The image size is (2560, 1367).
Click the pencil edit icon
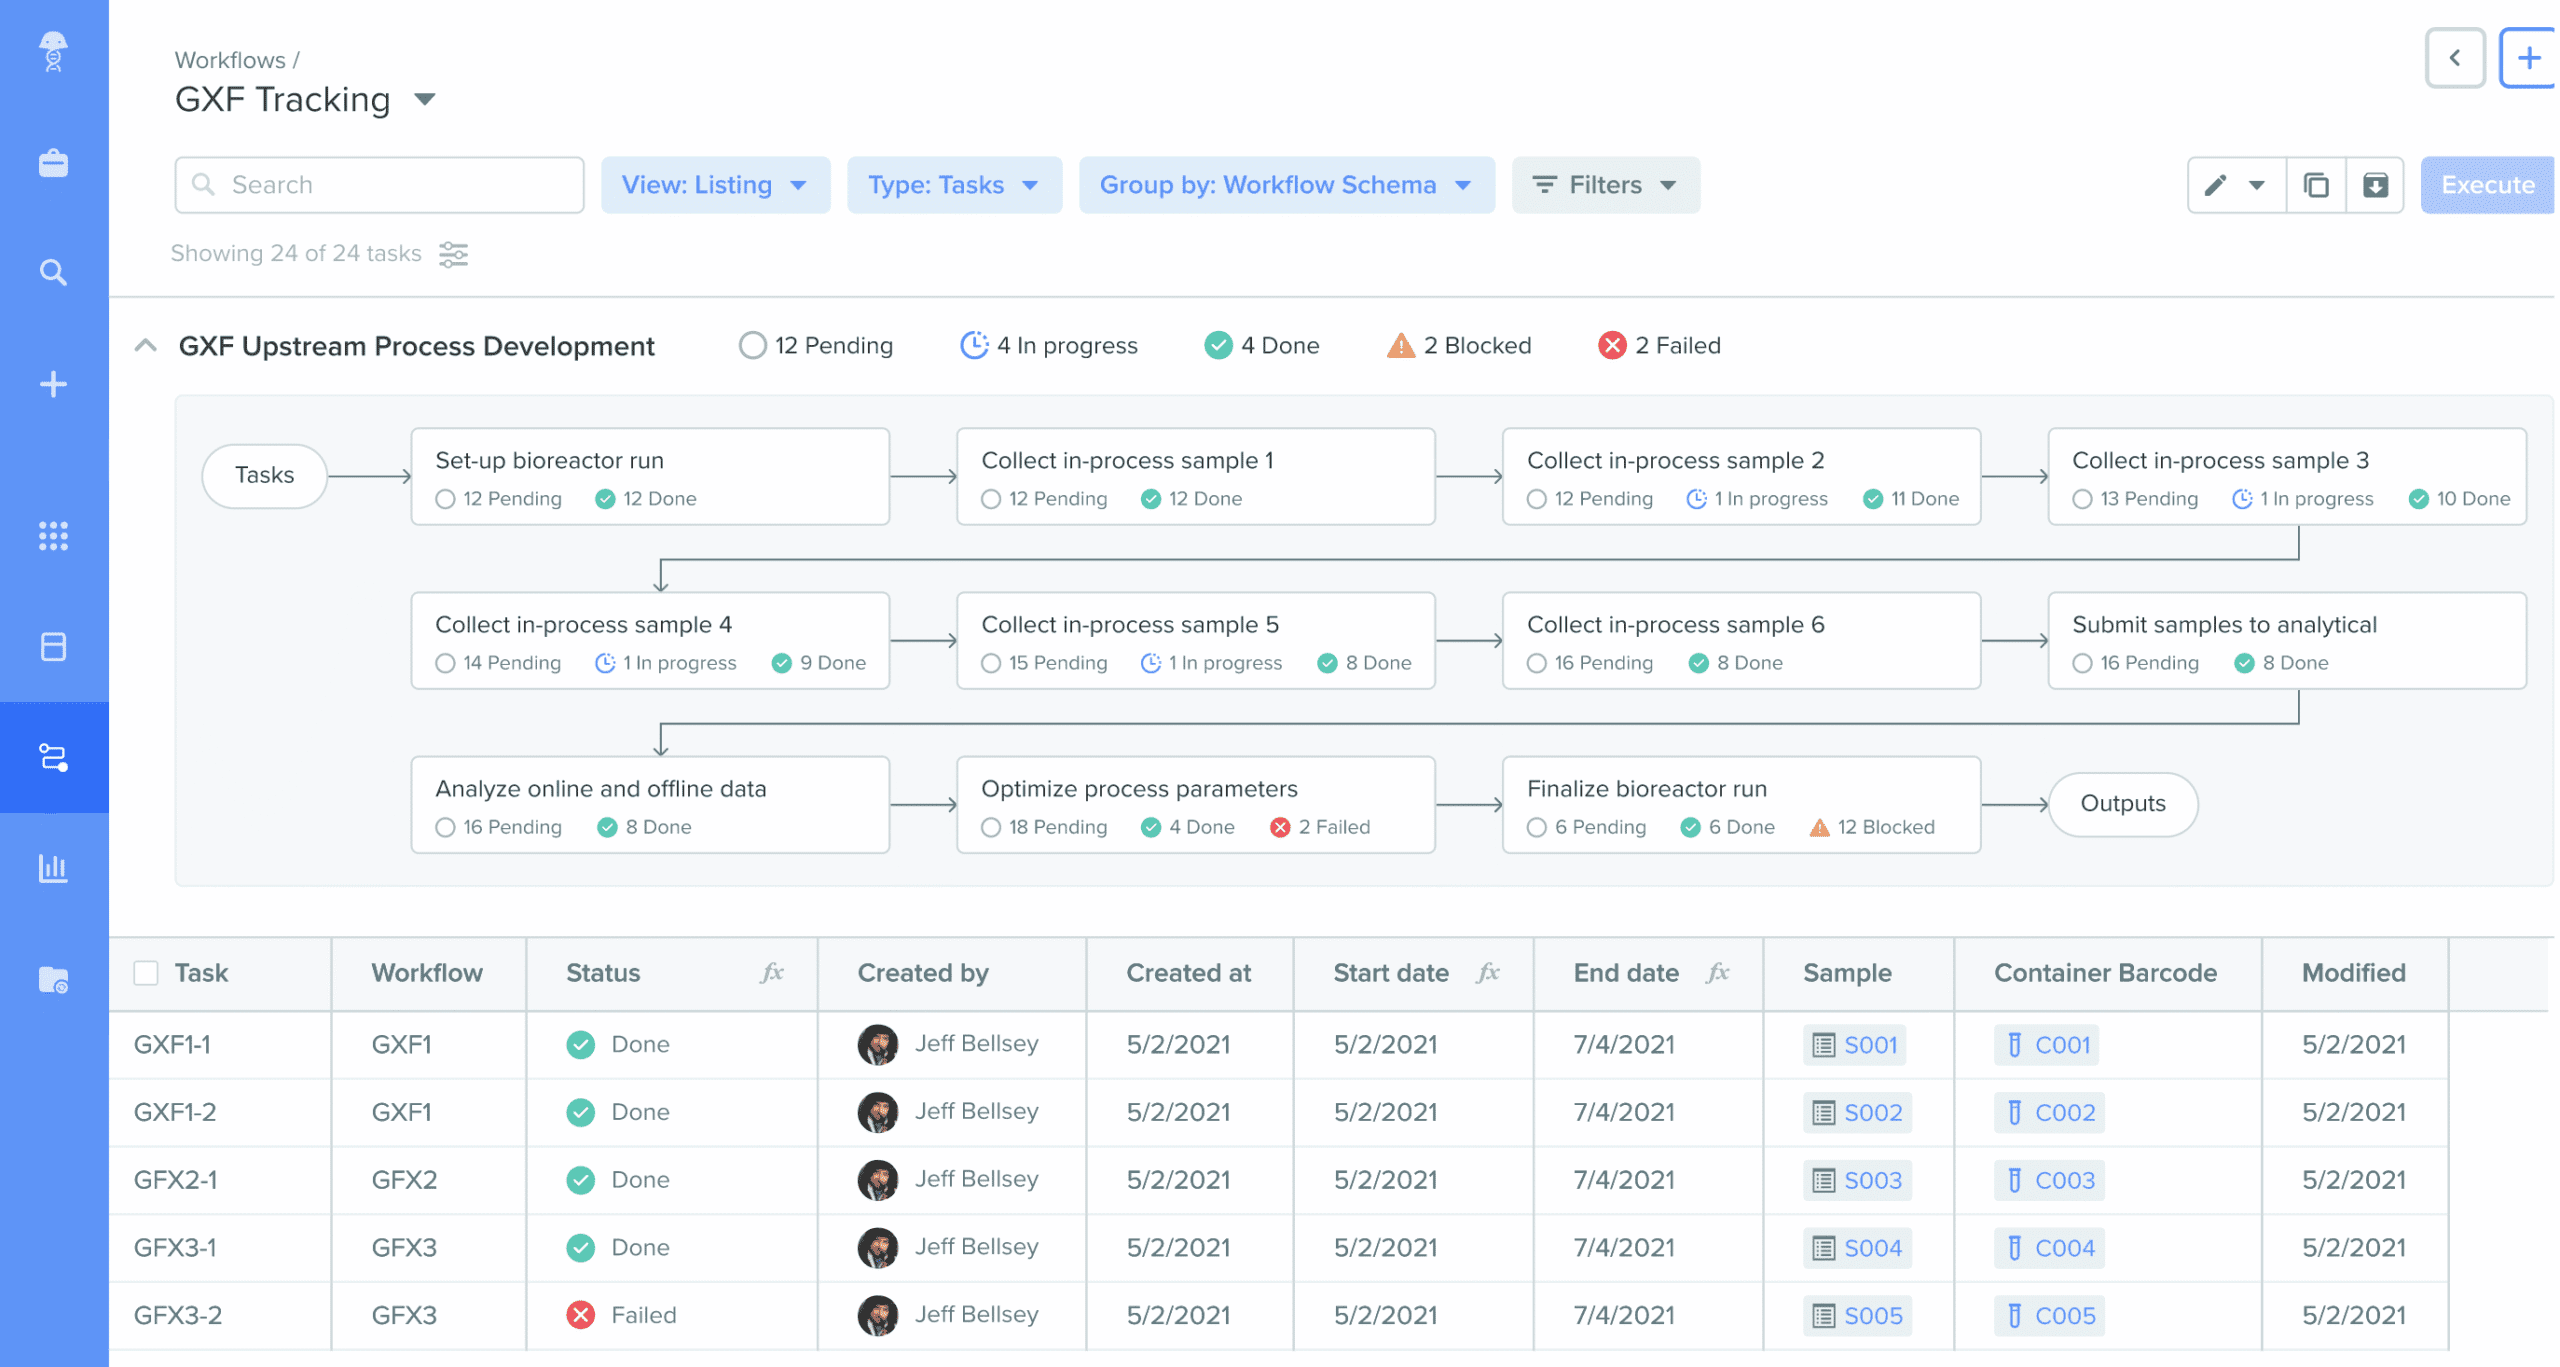[x=2215, y=185]
